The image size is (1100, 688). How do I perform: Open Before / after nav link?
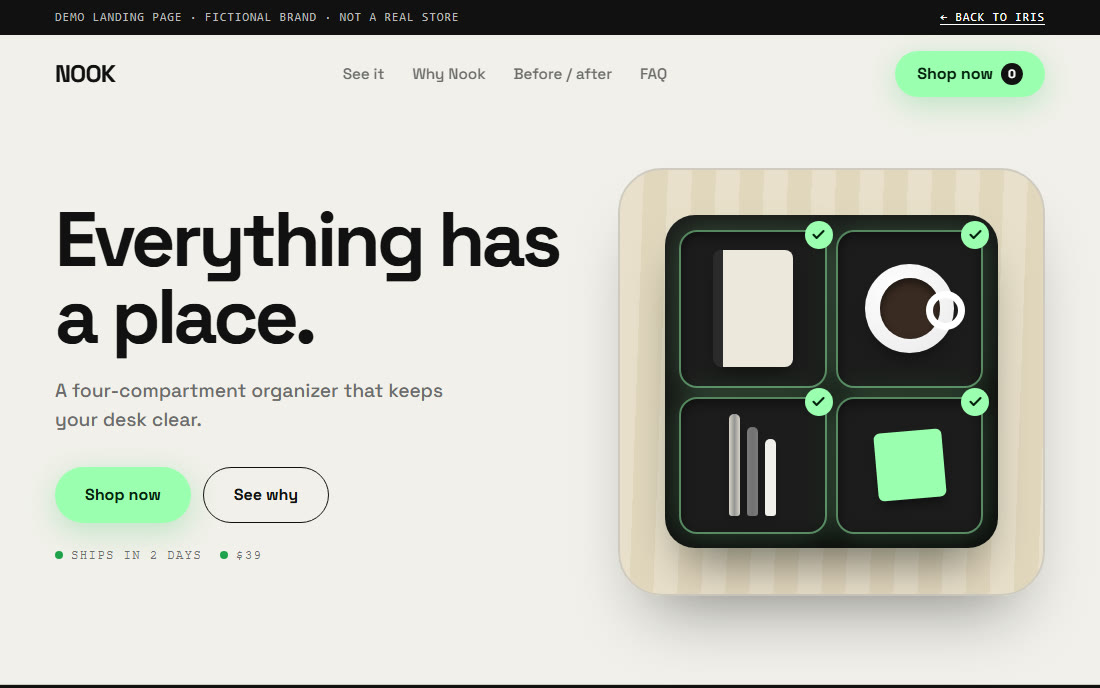562,74
